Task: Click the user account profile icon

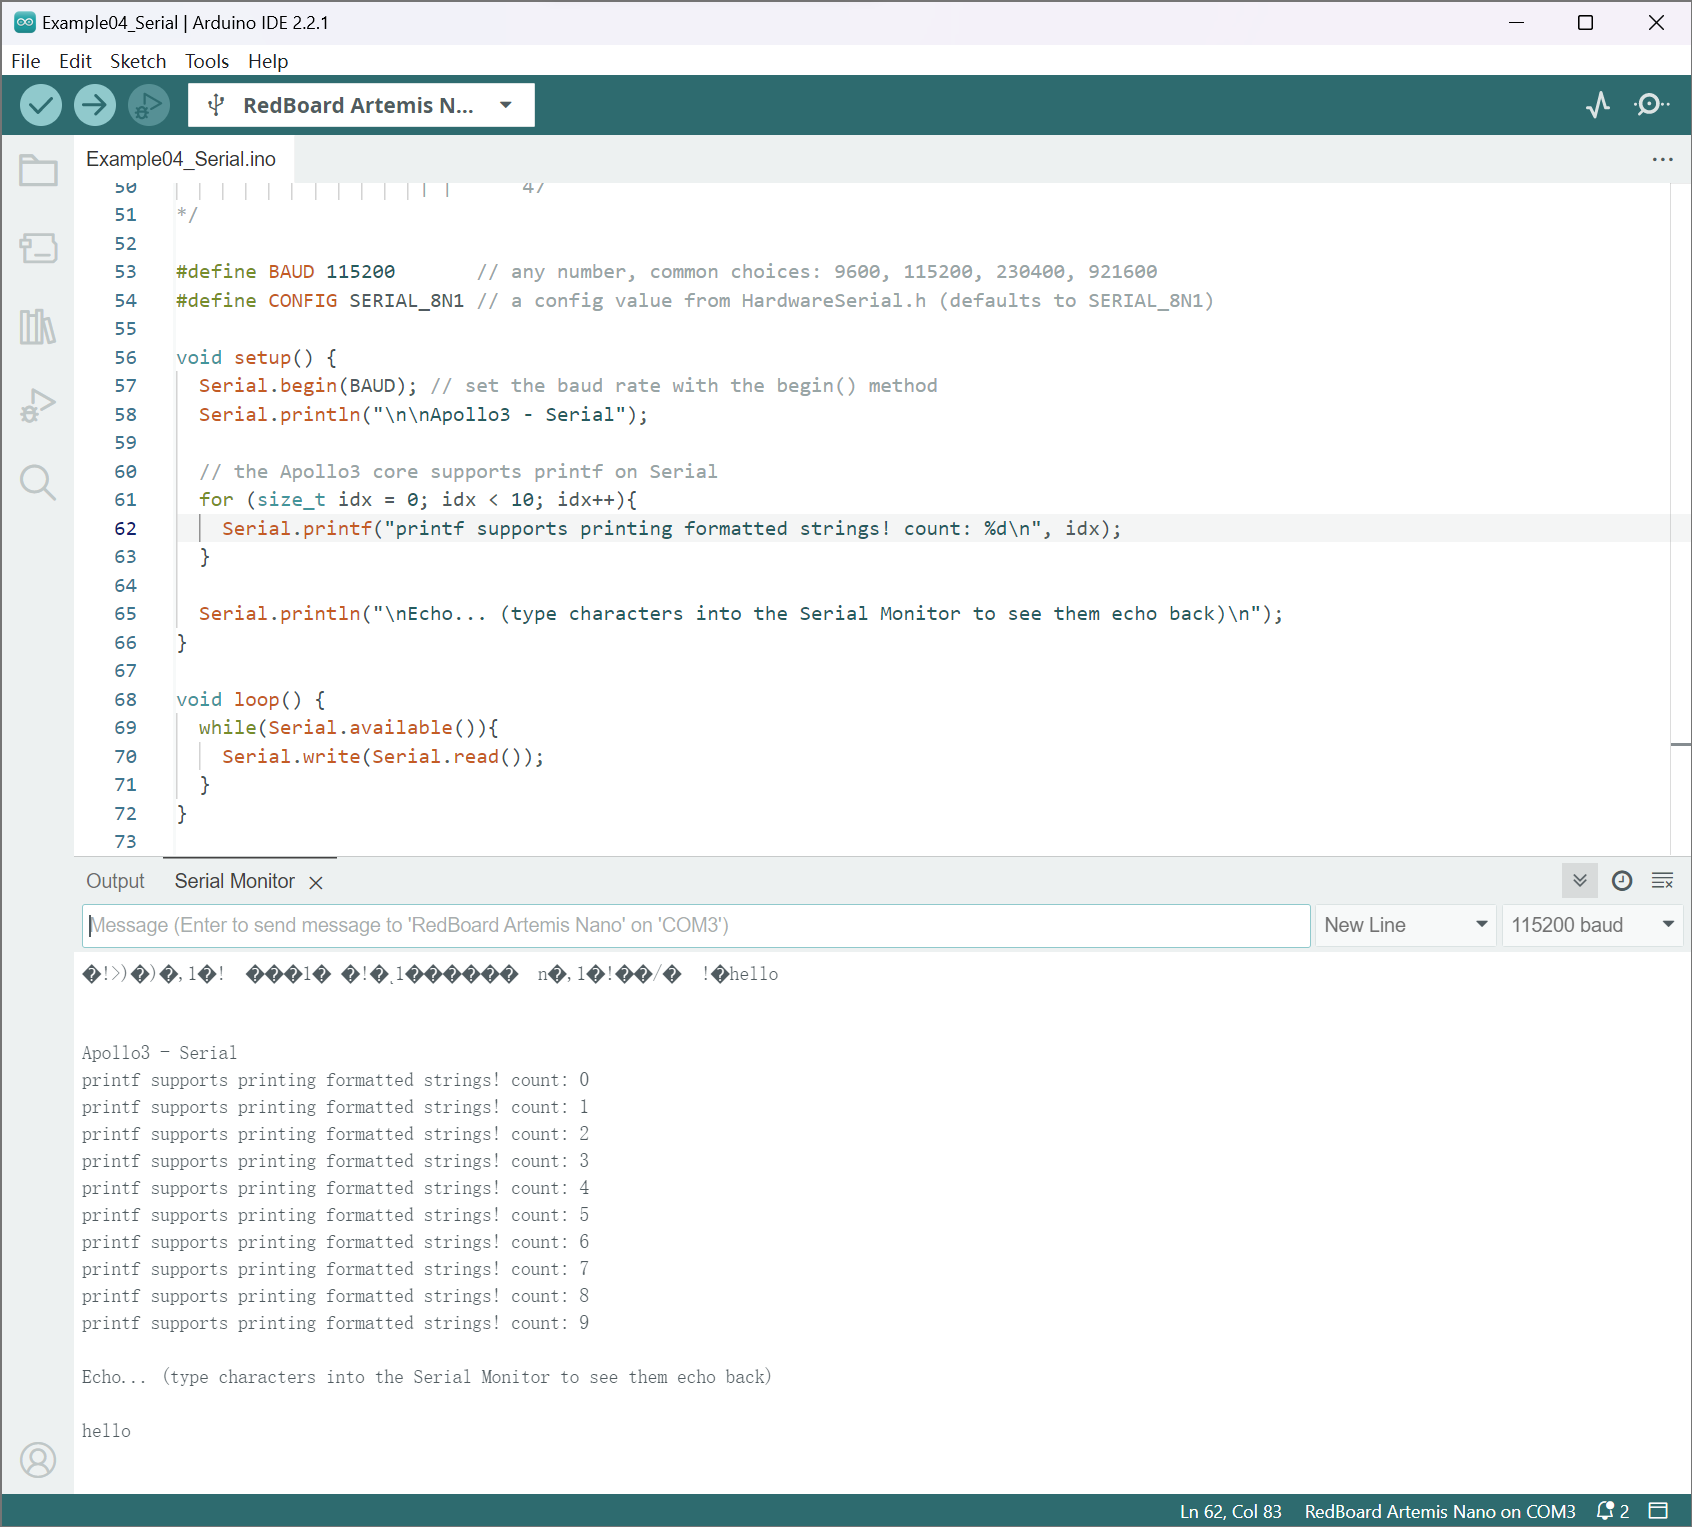Action: (38, 1460)
